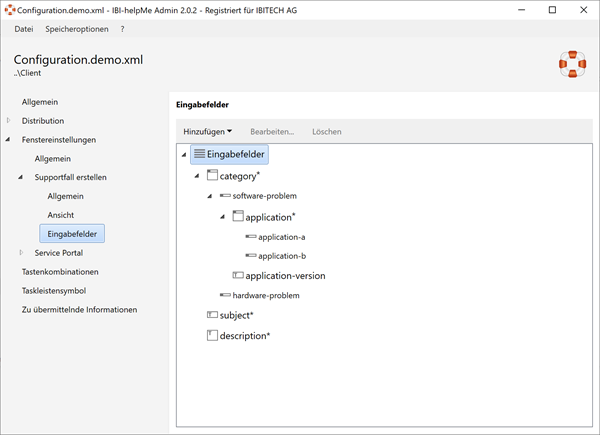600x435 pixels.
Task: Select the category* field label
Action: (x=240, y=176)
